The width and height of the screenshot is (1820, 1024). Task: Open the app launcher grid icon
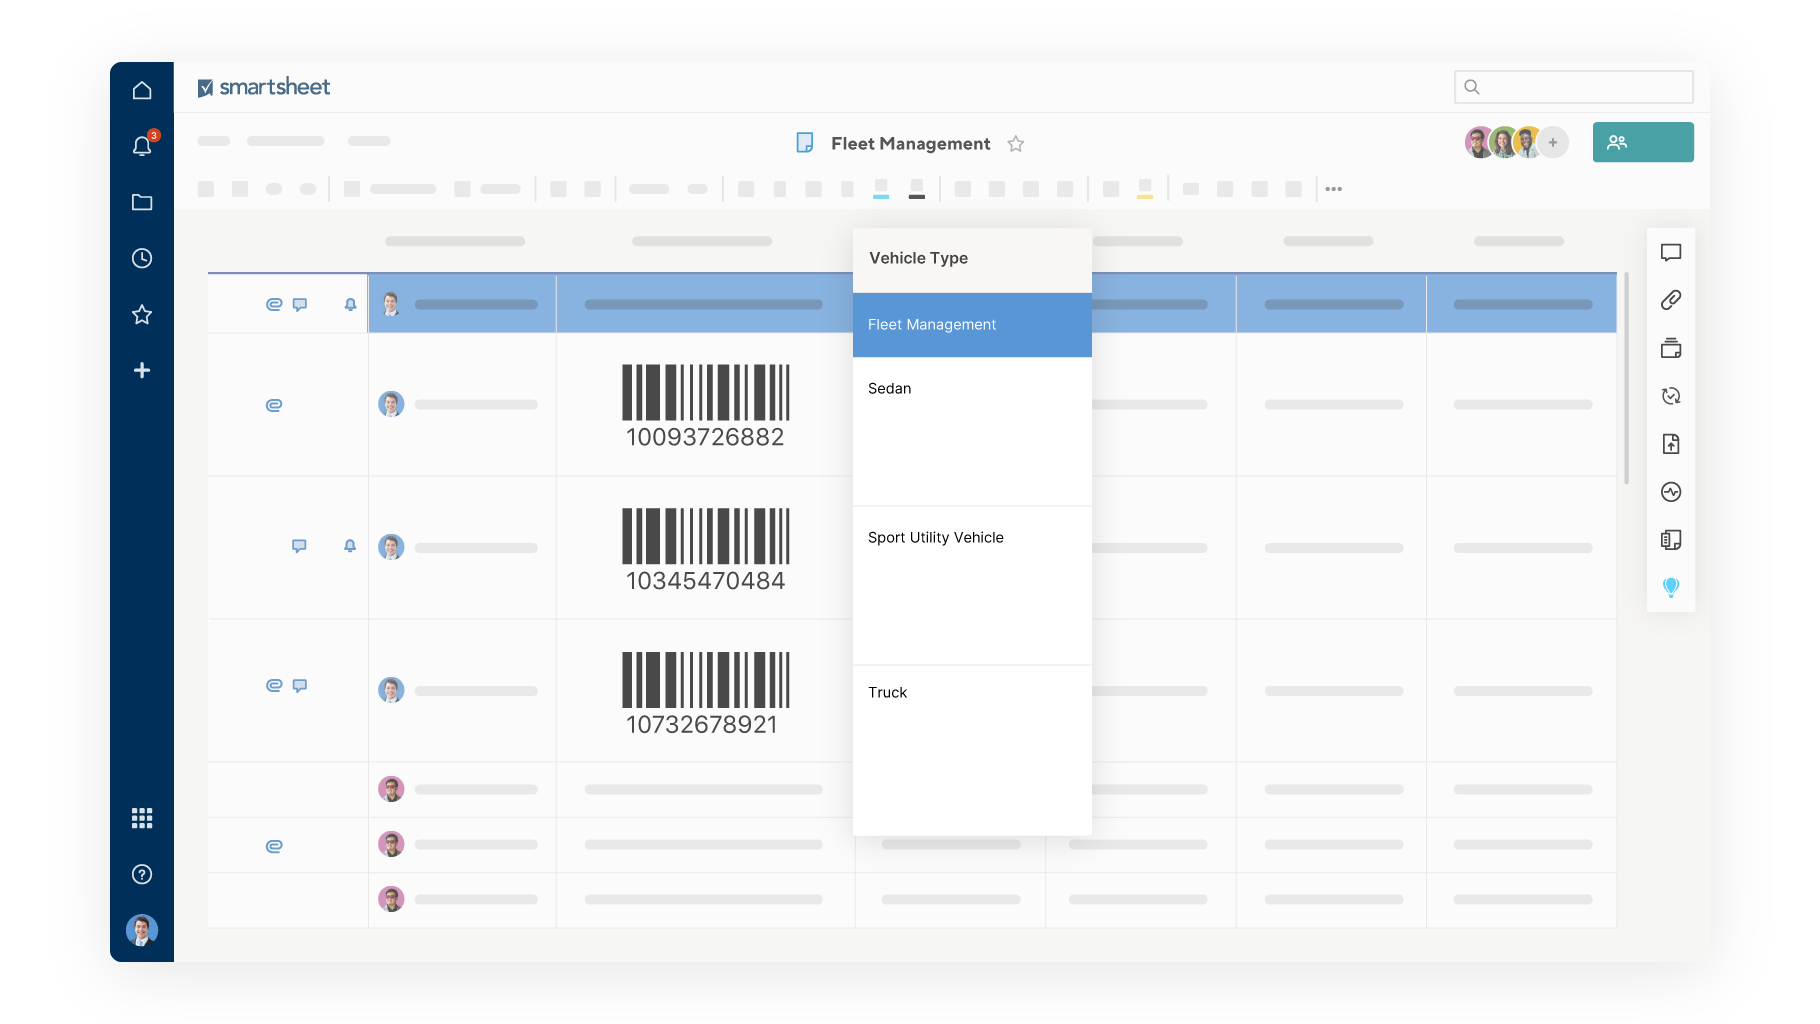coord(142,818)
